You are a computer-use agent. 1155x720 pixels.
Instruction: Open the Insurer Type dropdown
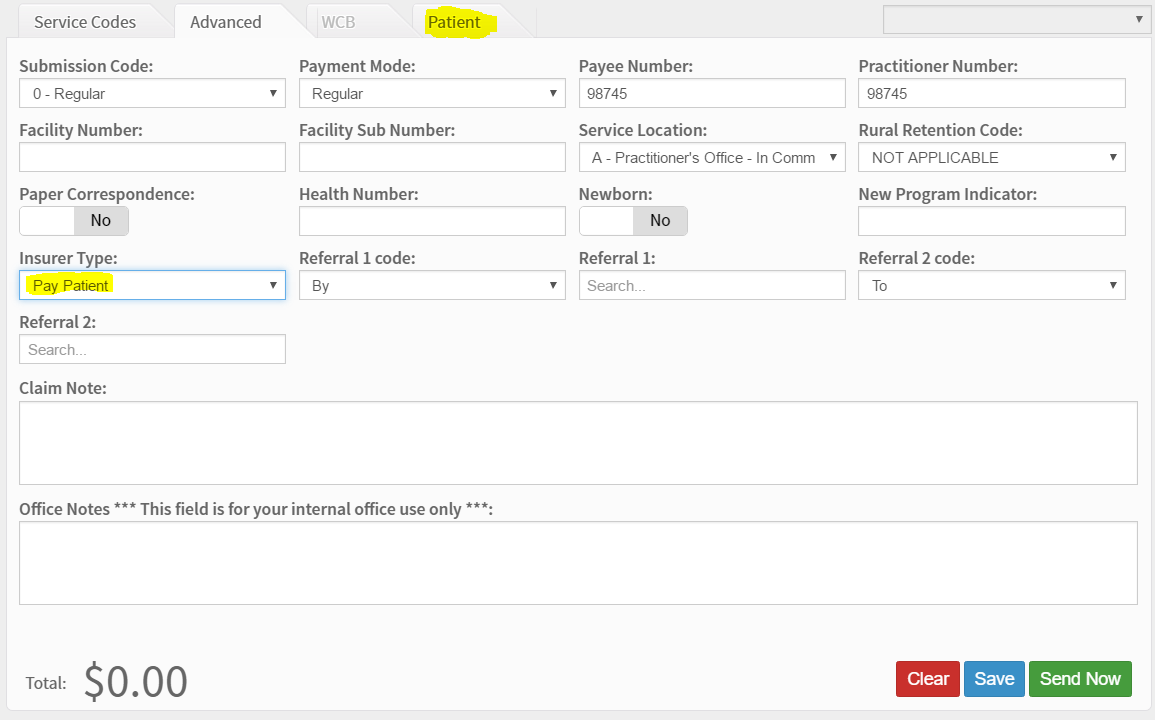click(x=152, y=285)
